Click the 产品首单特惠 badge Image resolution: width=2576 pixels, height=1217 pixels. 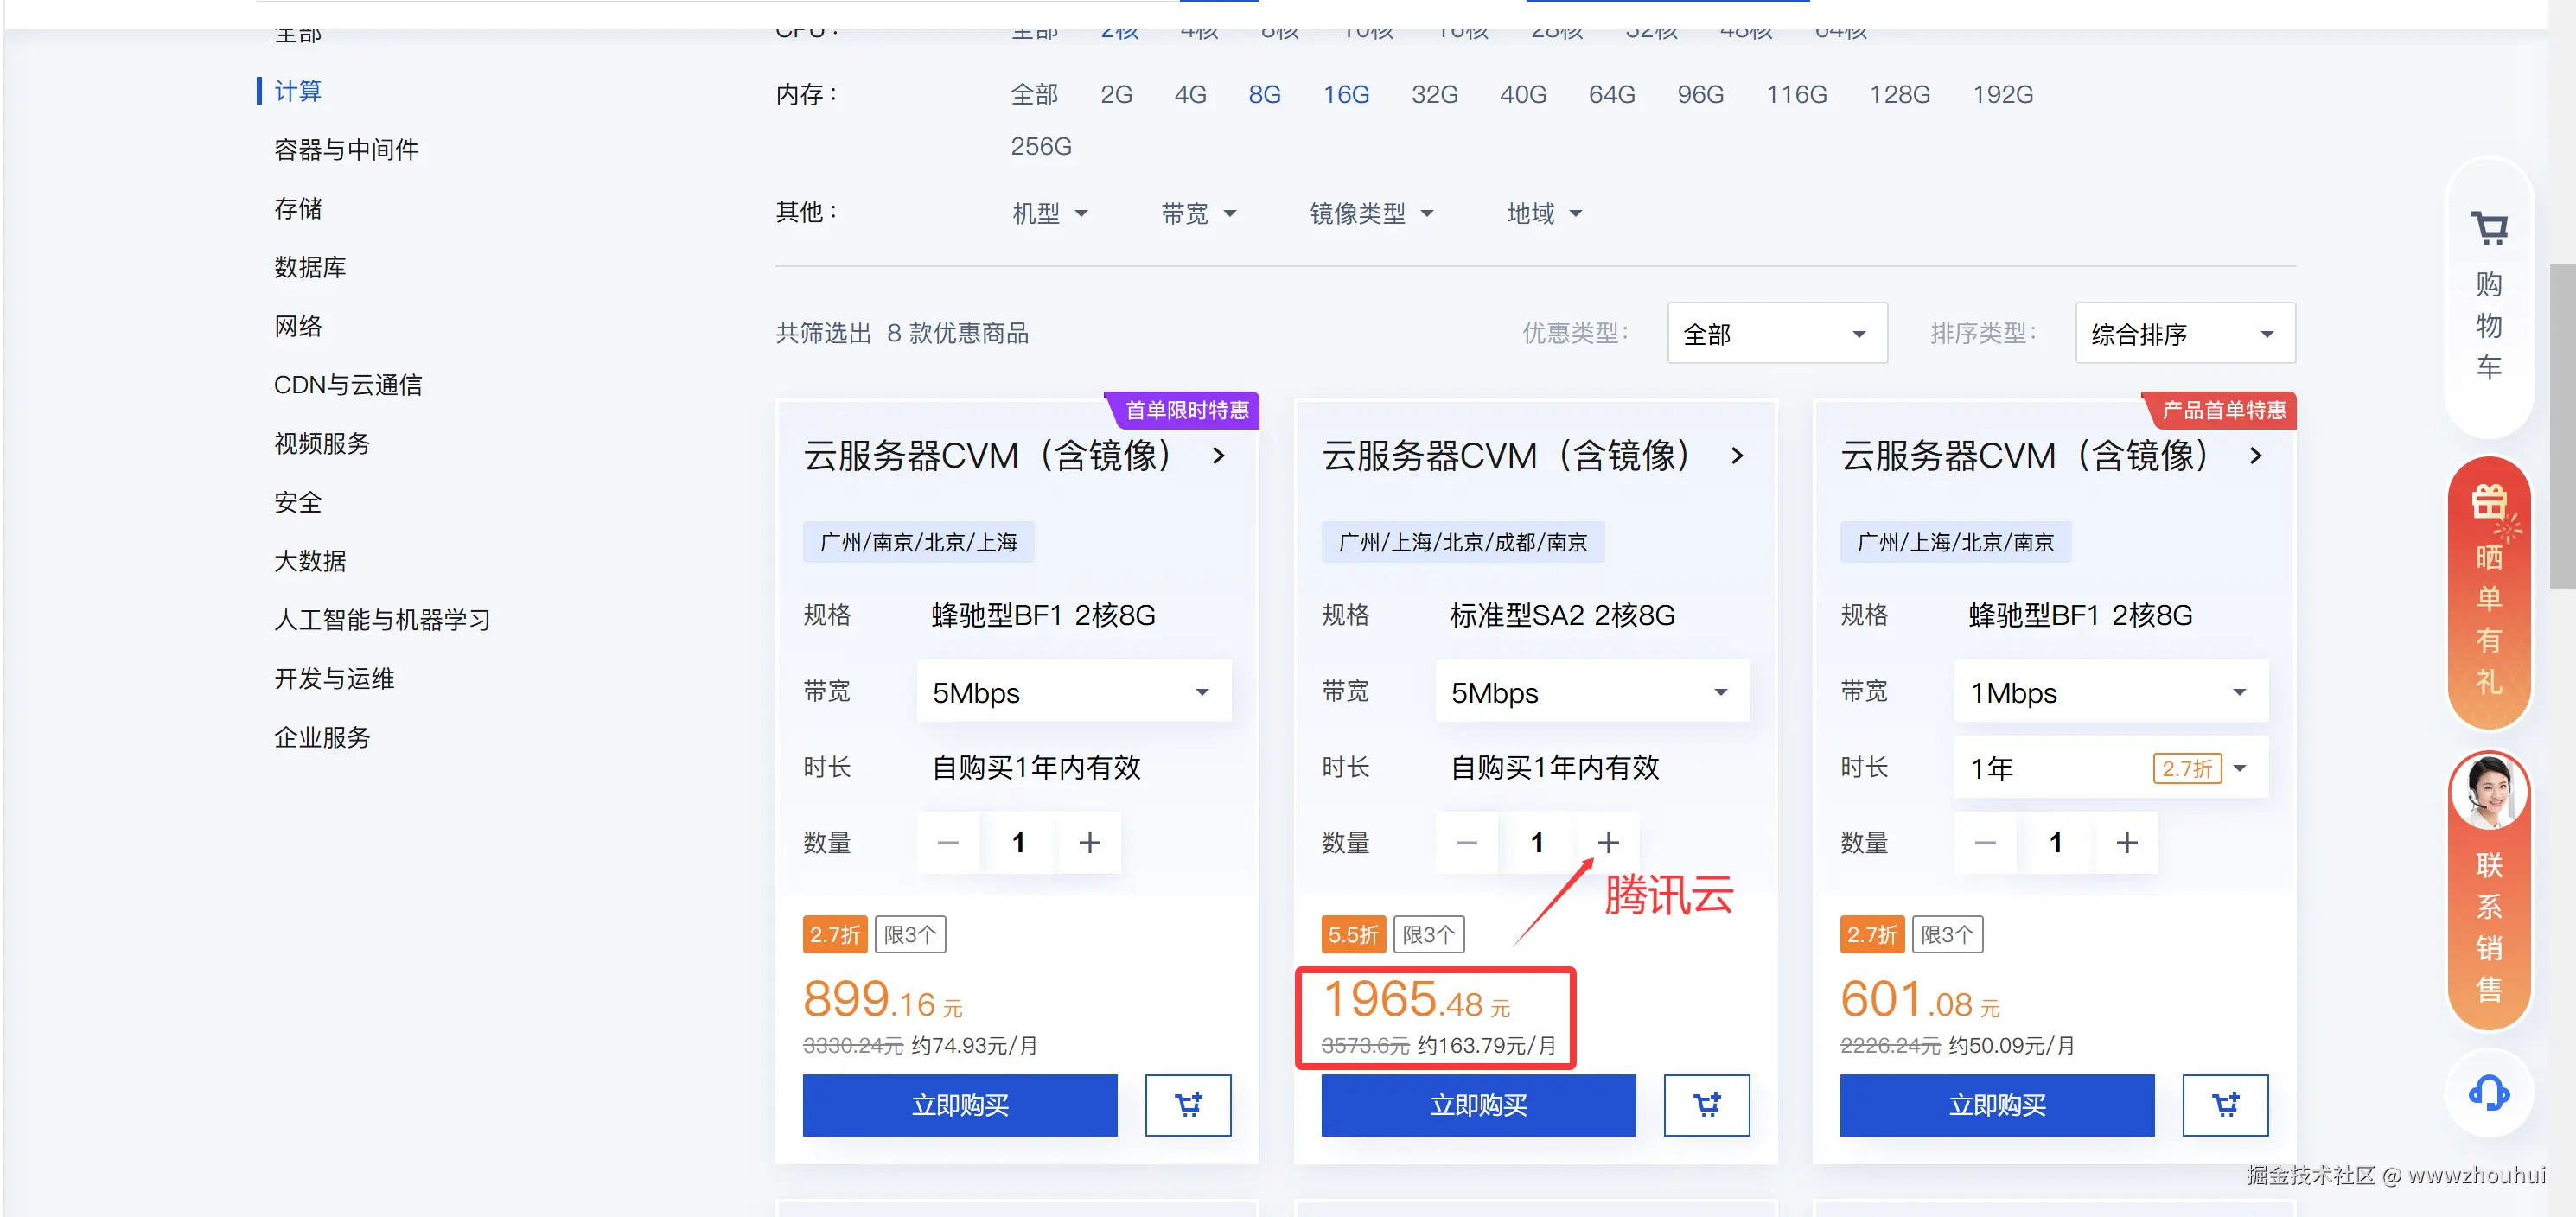click(x=2222, y=410)
